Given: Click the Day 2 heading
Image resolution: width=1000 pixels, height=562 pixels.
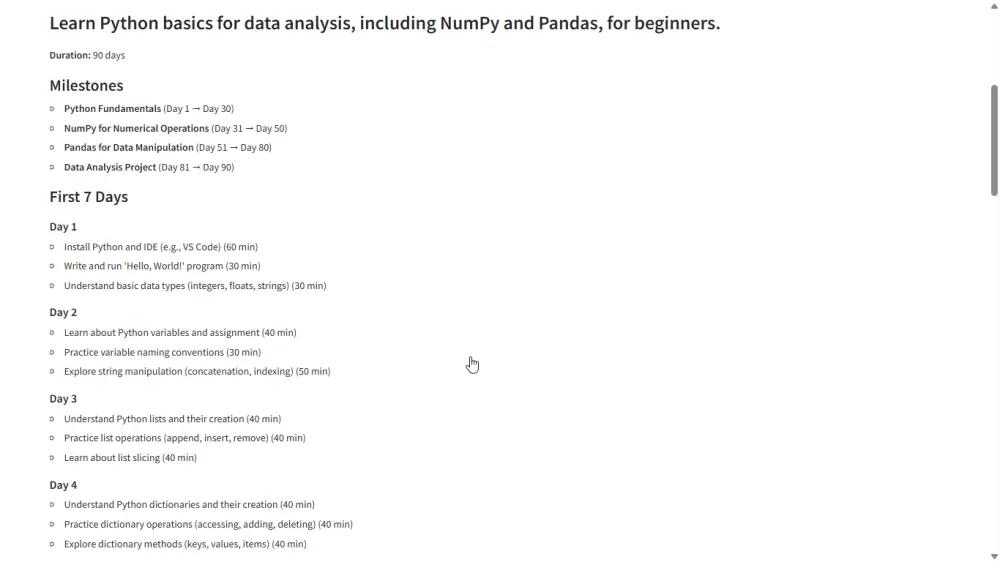Looking at the screenshot, I should [63, 312].
